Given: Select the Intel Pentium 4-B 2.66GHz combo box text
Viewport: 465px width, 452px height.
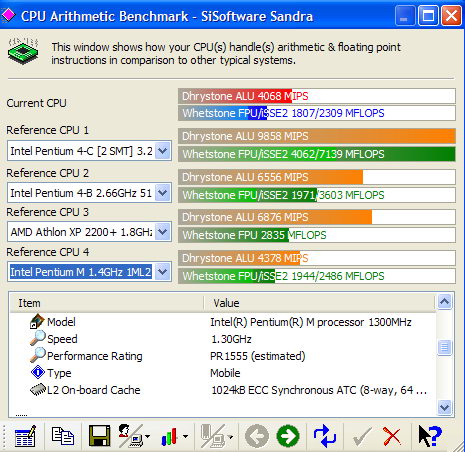Looking at the screenshot, I should click(x=81, y=193).
